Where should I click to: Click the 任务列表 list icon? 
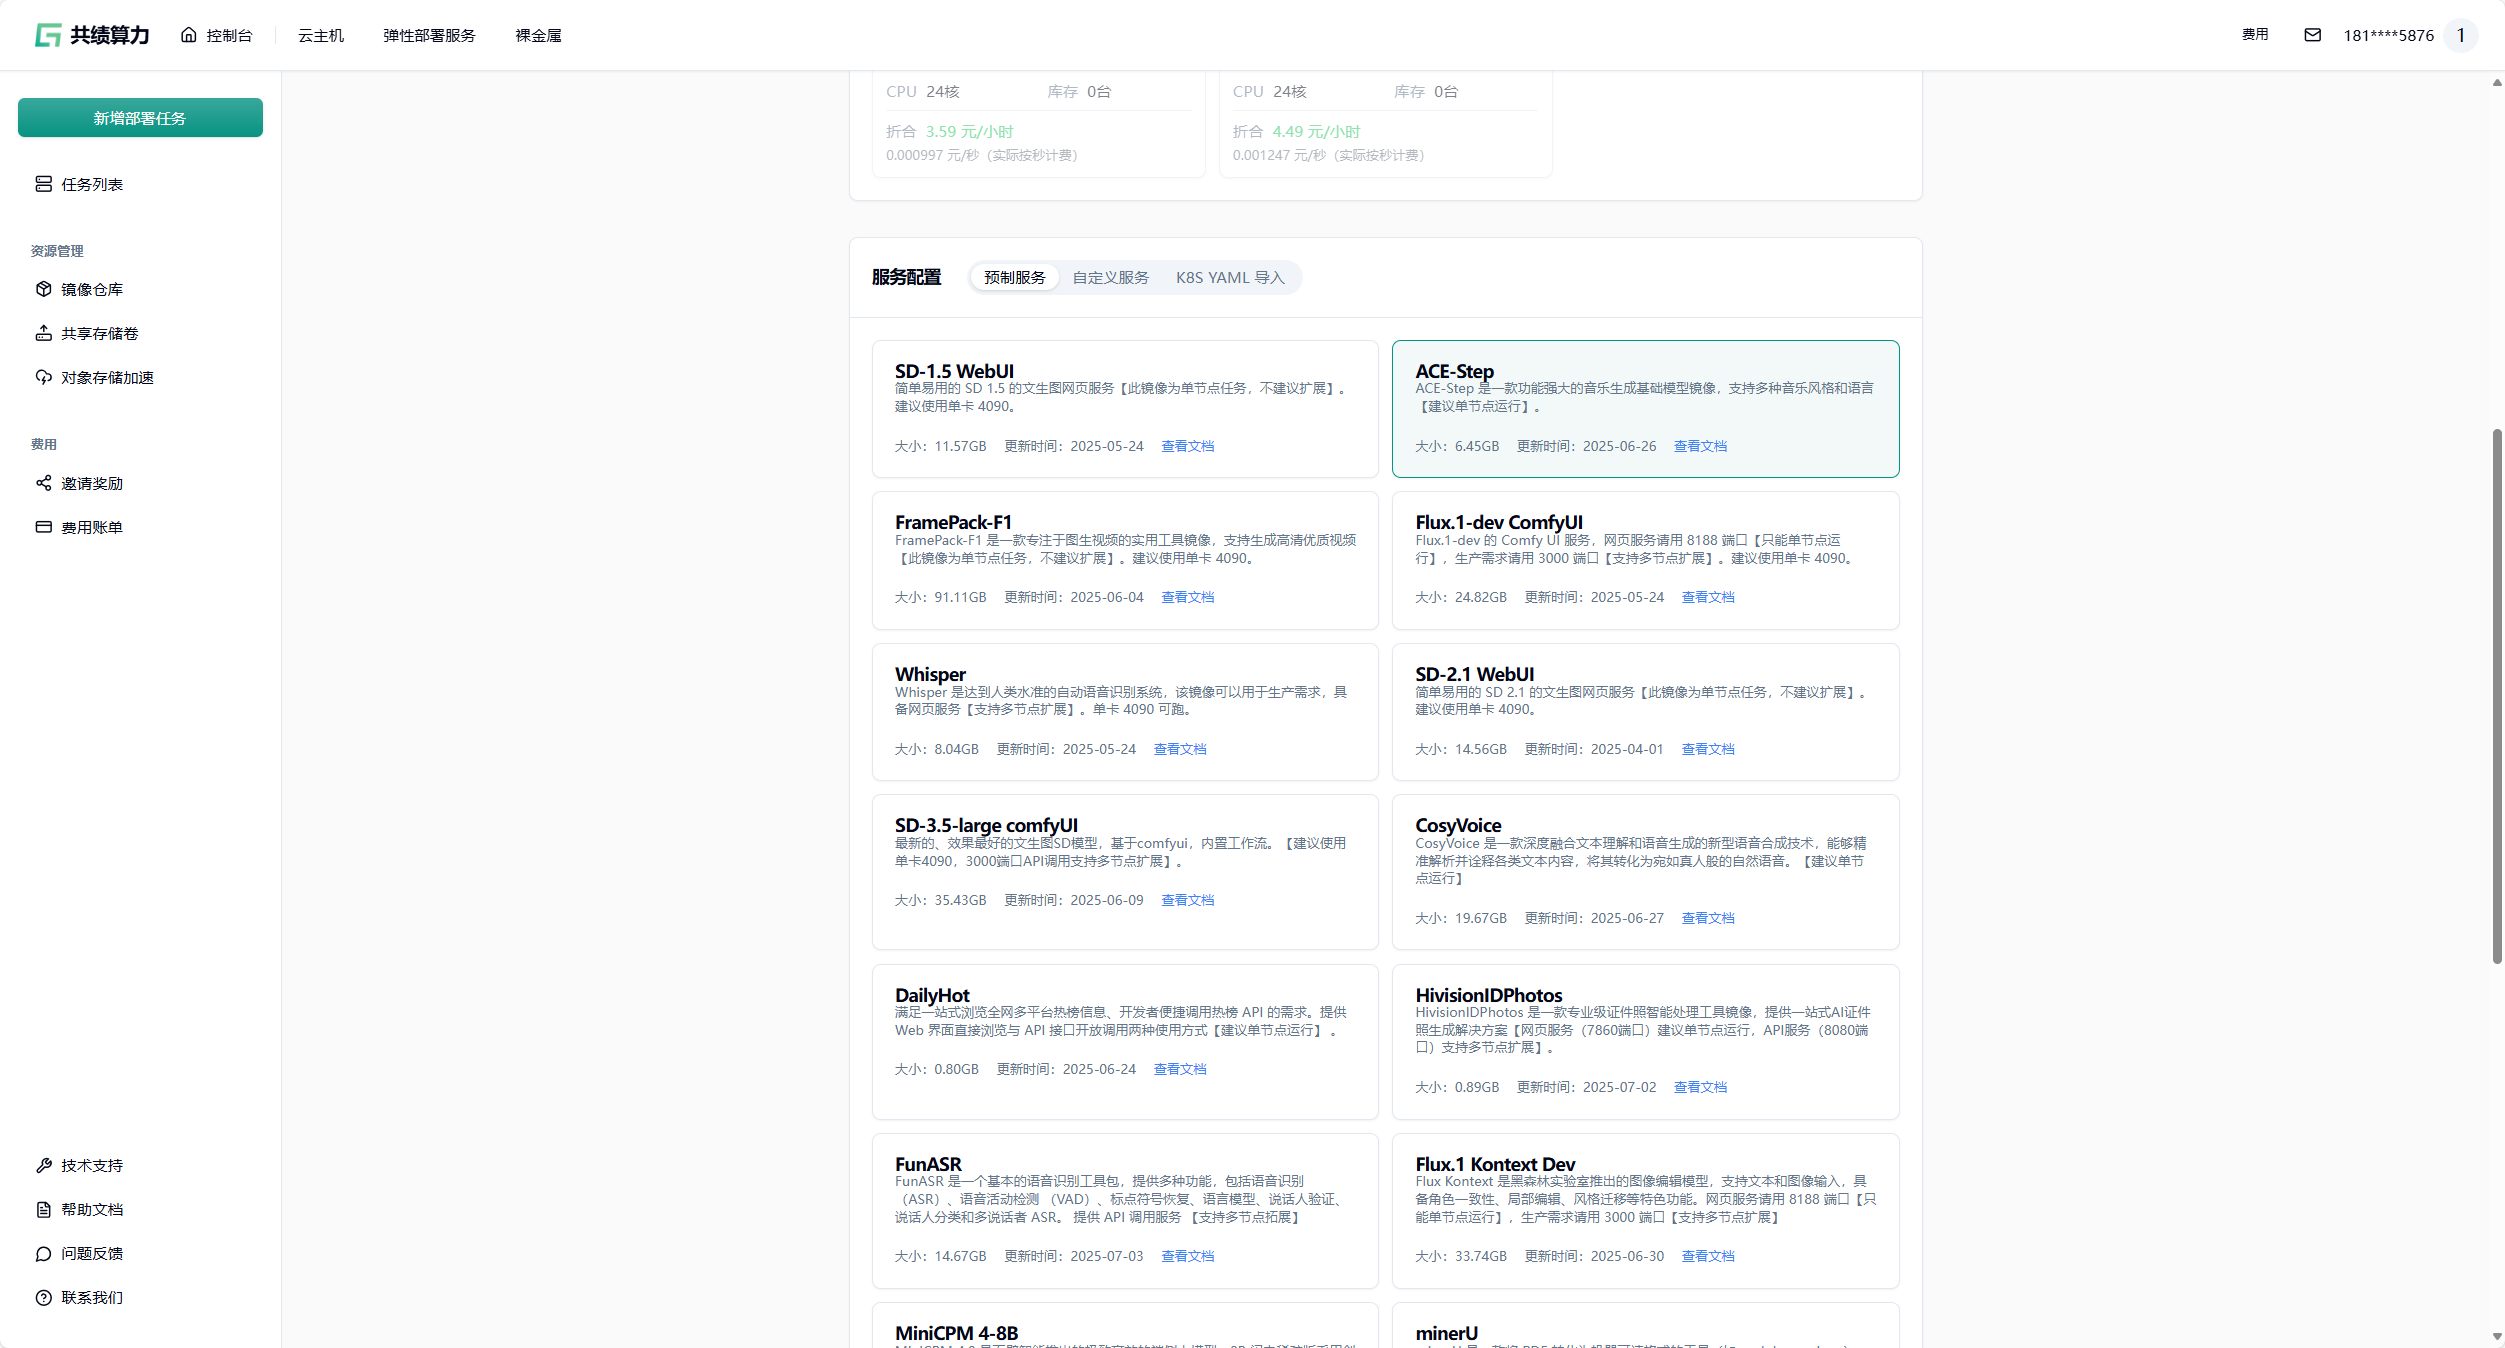point(43,184)
